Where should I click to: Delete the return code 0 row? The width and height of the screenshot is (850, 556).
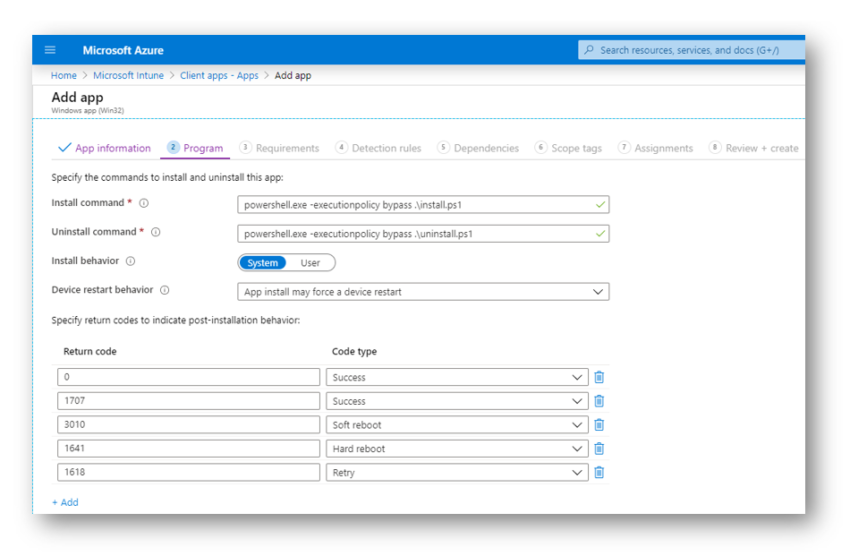coord(599,377)
